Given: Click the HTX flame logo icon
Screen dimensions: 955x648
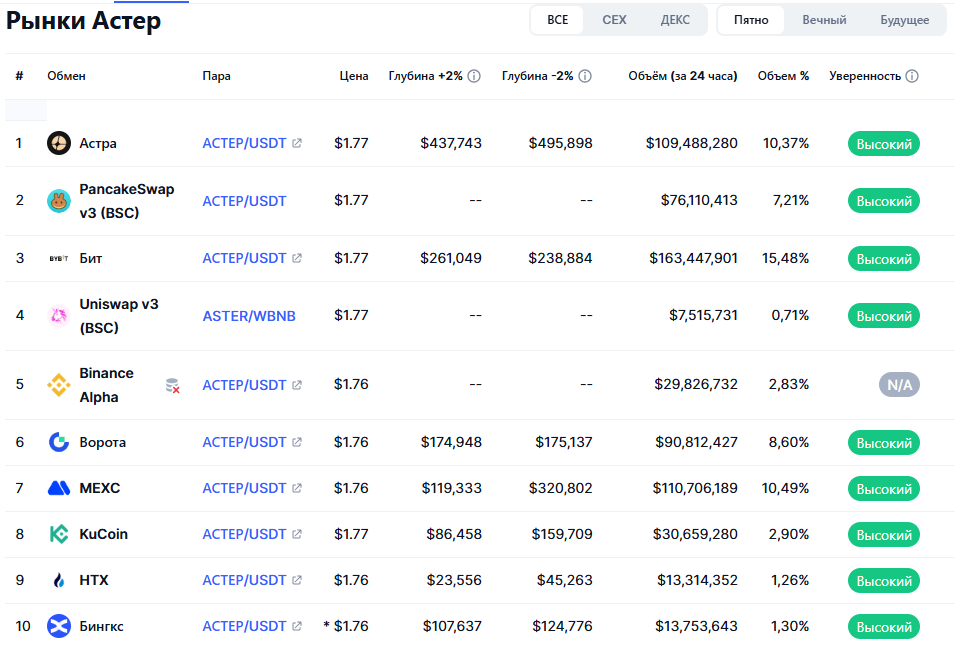Looking at the screenshot, I should 59,580.
